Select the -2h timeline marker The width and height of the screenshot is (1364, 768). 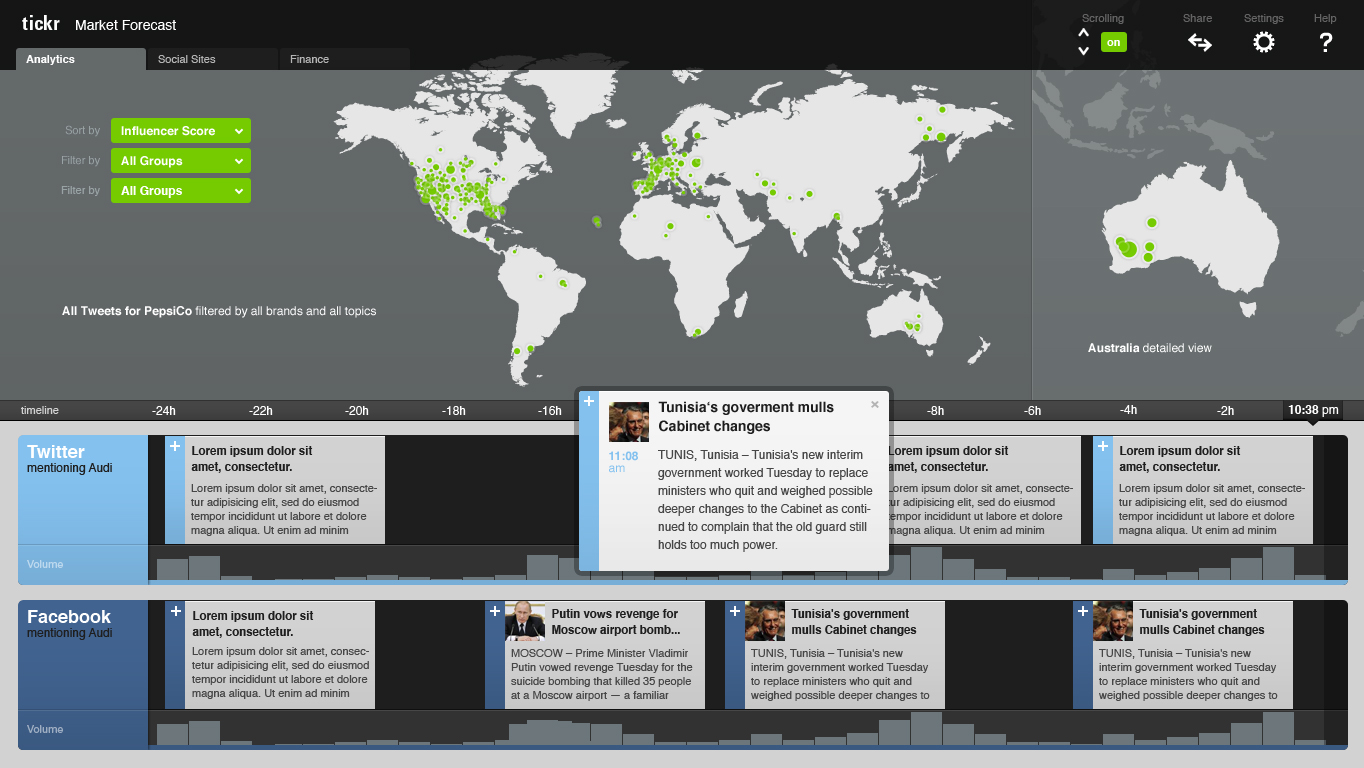coord(1226,411)
